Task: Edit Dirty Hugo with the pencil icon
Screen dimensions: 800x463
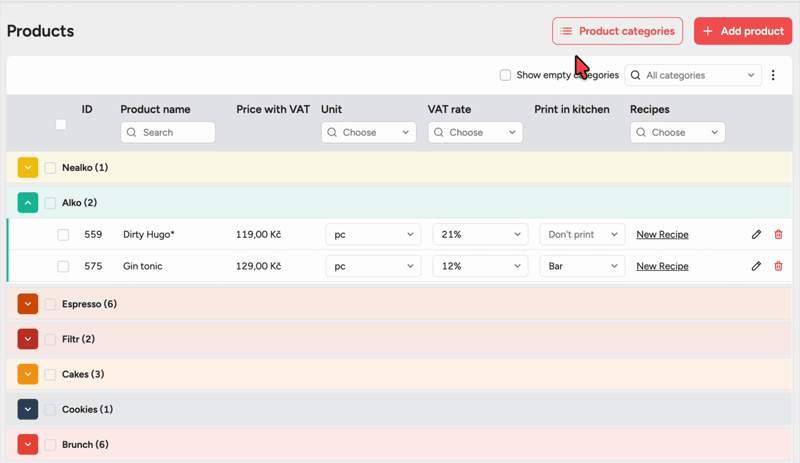Action: point(756,234)
